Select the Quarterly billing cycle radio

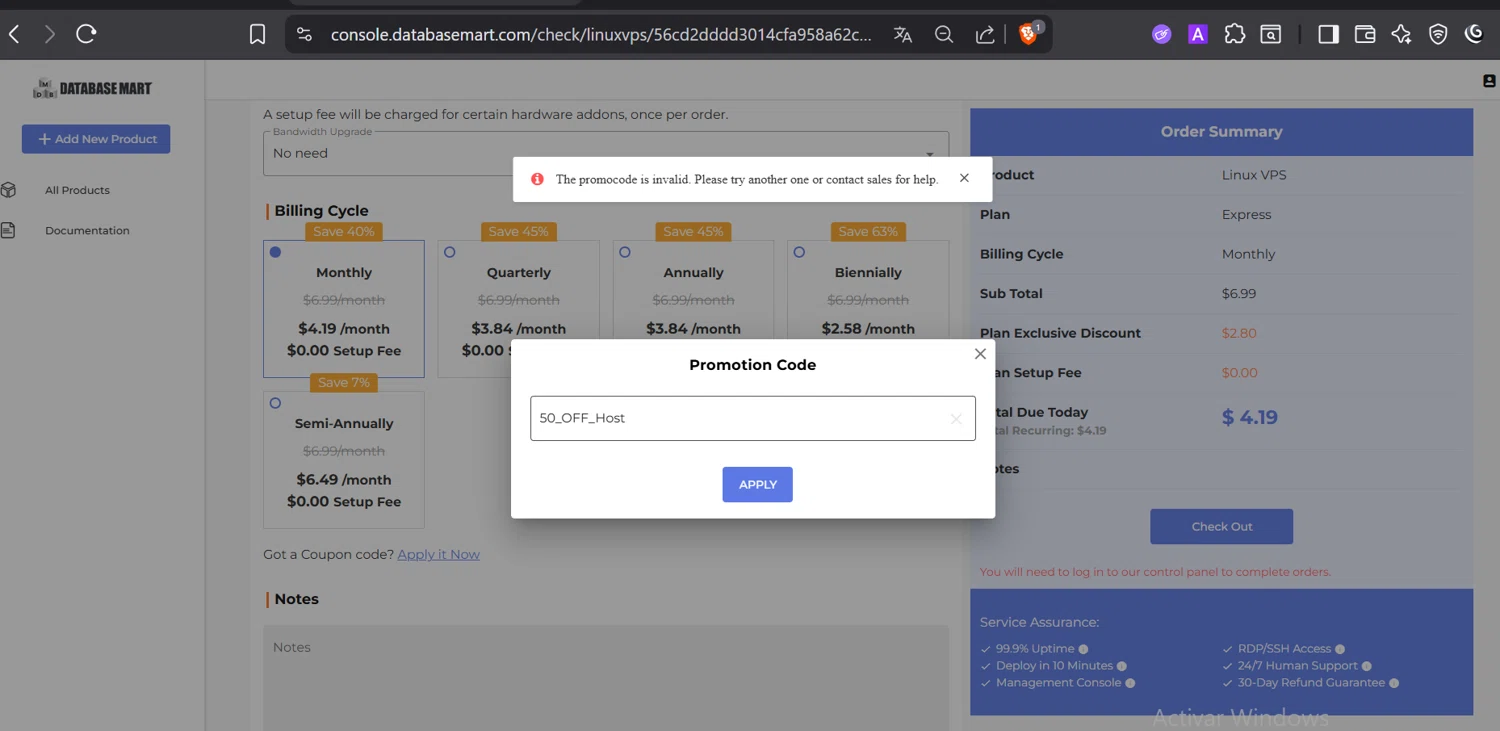point(450,252)
